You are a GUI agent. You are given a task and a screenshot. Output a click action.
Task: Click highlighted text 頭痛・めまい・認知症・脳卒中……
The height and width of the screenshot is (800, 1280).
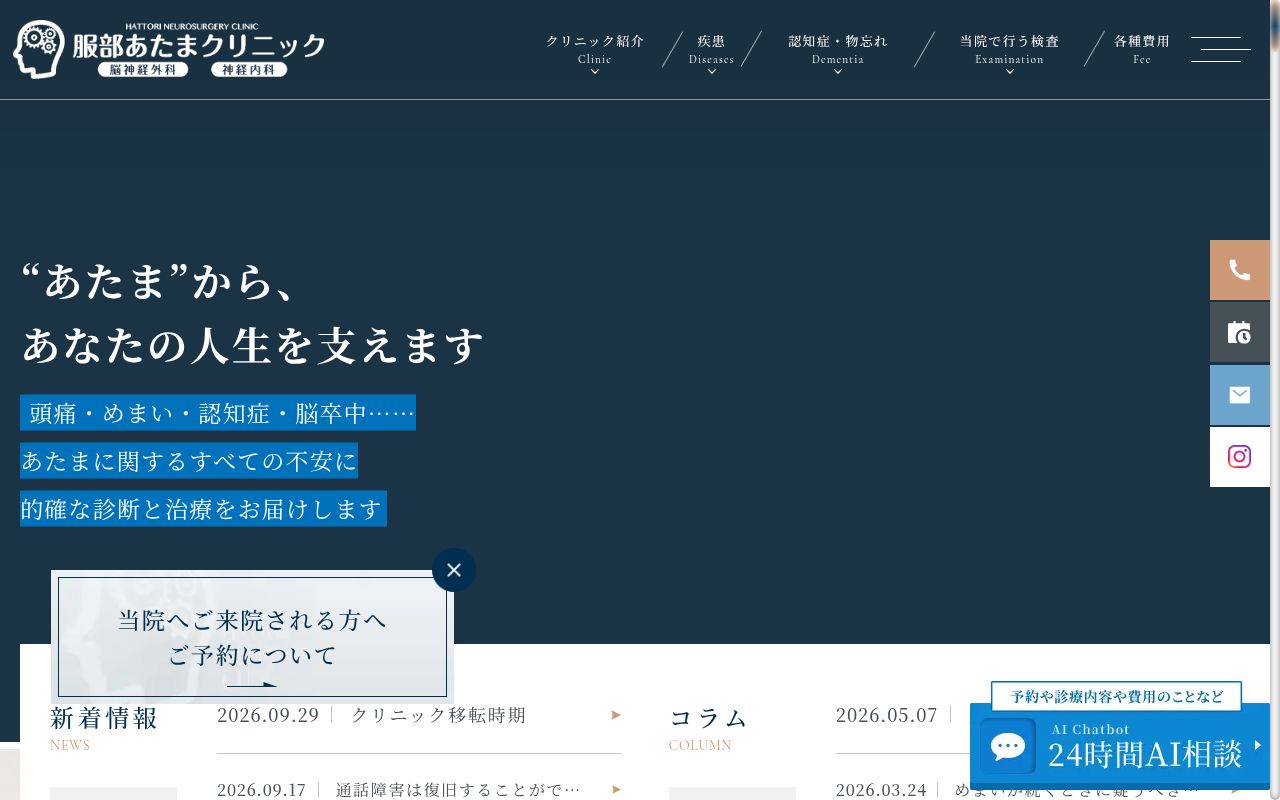click(x=218, y=412)
